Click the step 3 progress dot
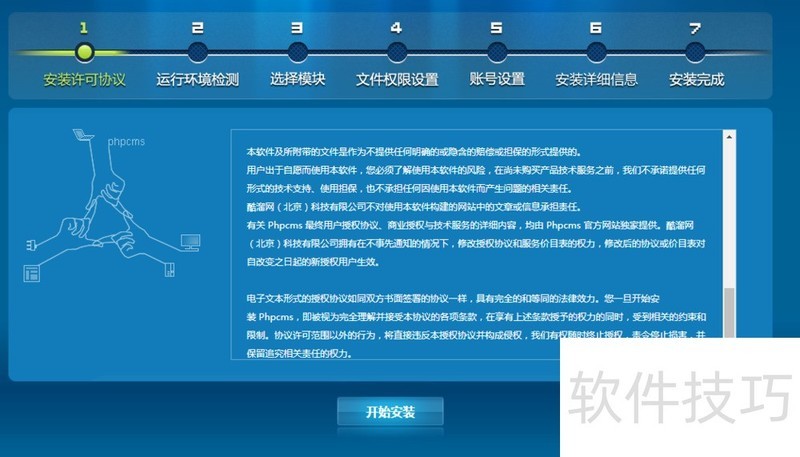800x457 pixels. (x=297, y=52)
